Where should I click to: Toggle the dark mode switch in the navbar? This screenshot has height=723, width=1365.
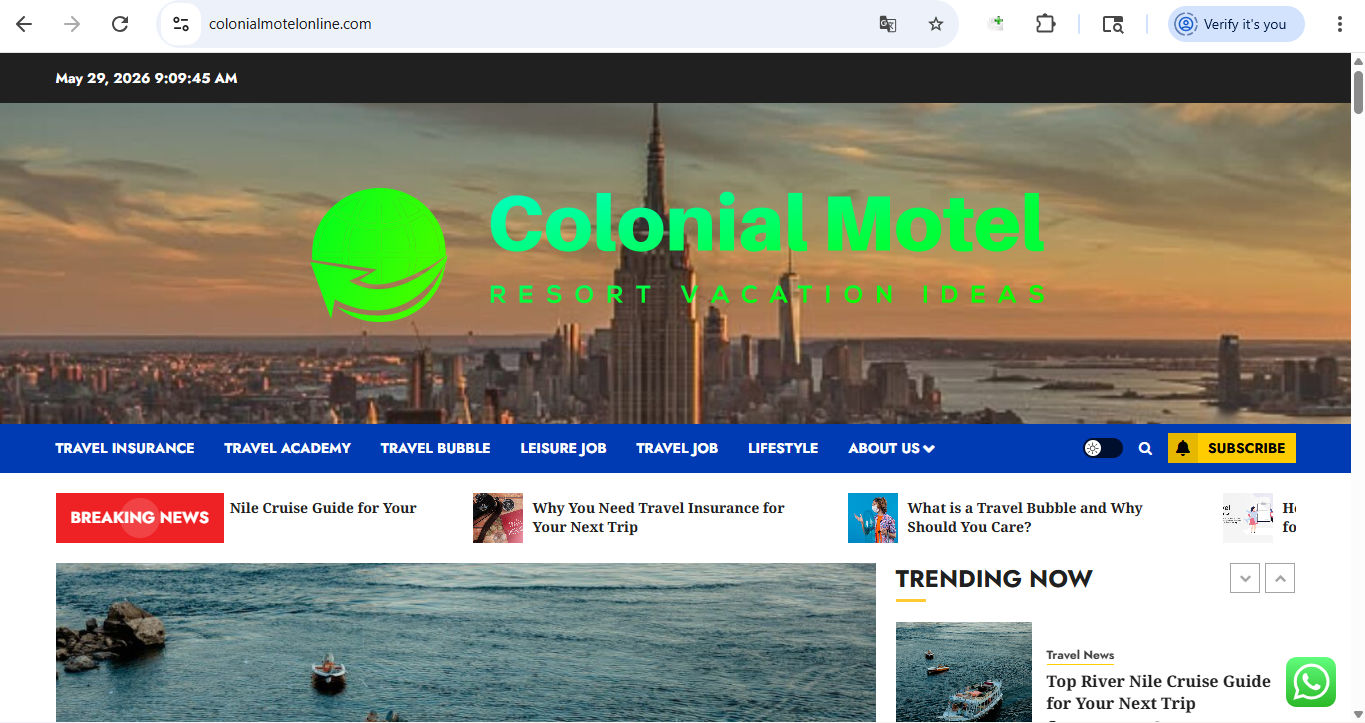click(1102, 448)
